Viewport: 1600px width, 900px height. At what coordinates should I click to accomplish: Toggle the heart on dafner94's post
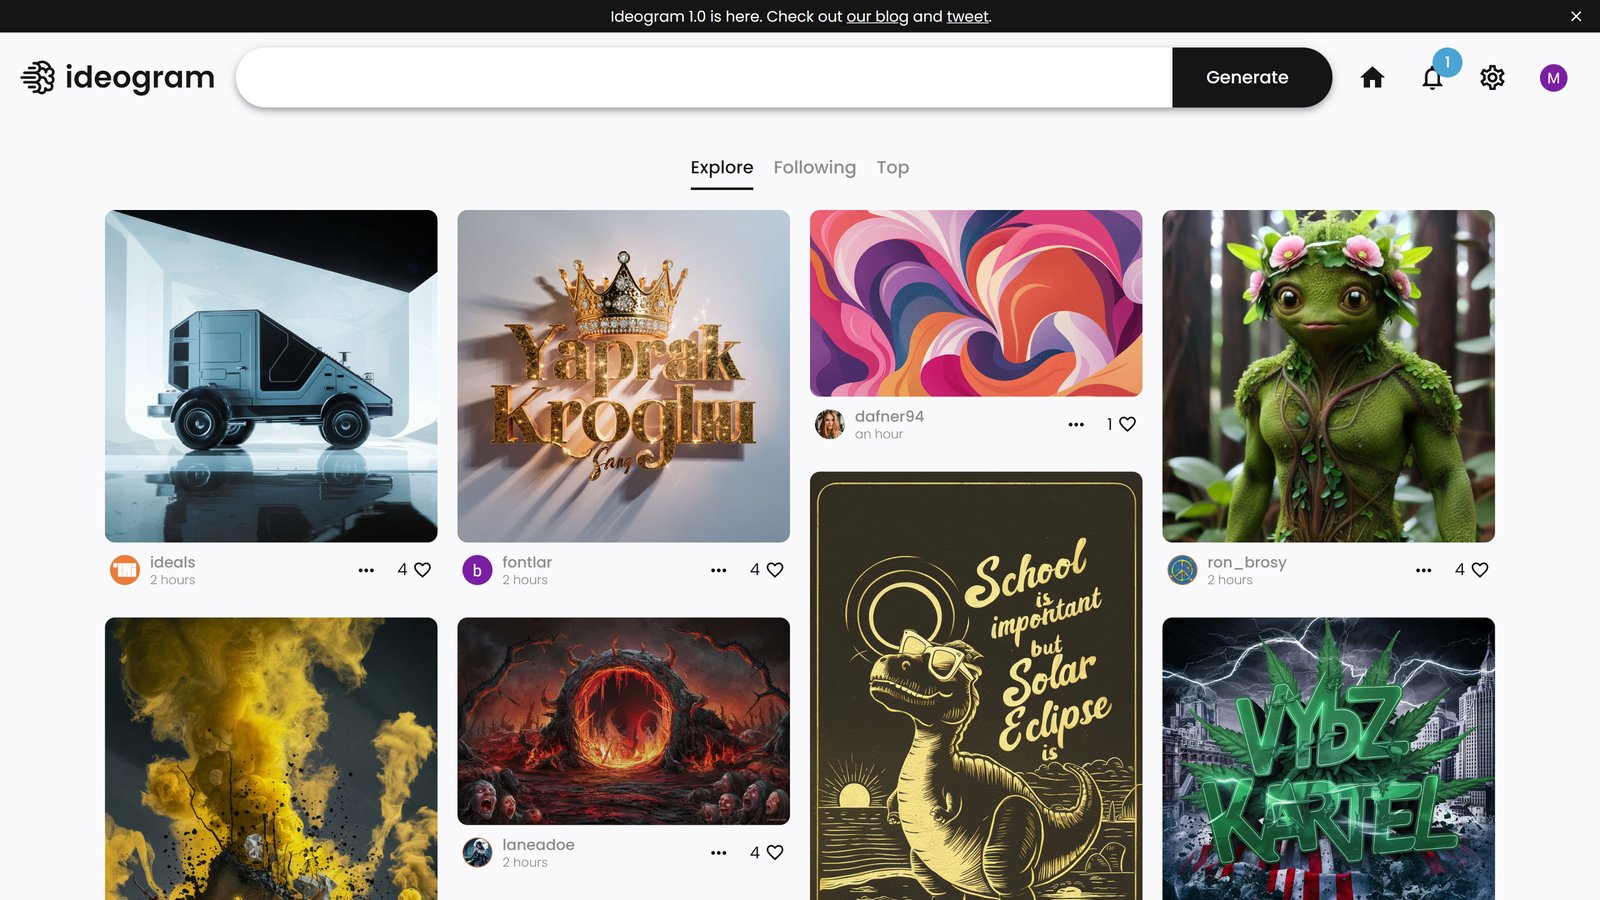pos(1128,424)
